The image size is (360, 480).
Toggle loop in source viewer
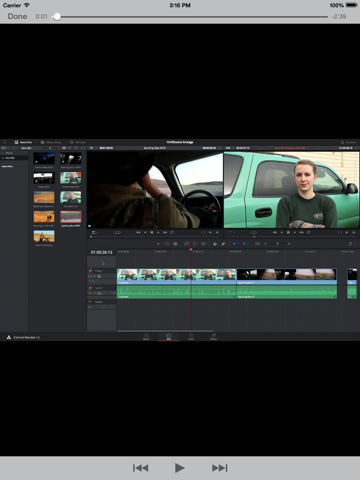click(172, 232)
